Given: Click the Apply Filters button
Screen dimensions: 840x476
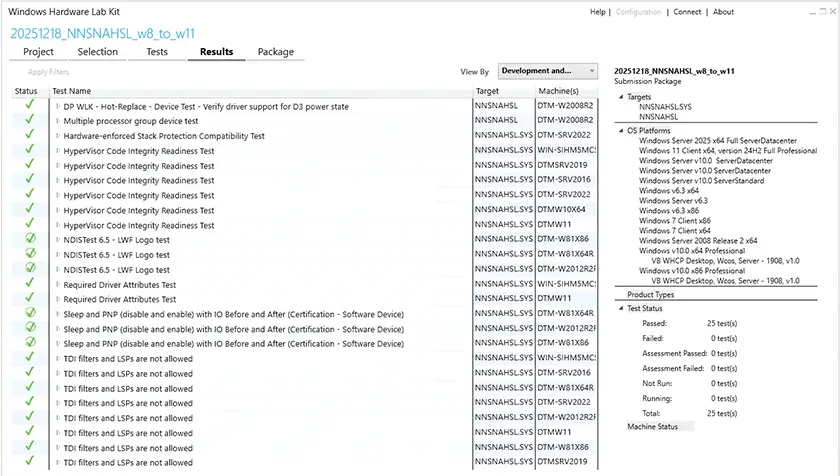Looking at the screenshot, I should pos(48,72).
